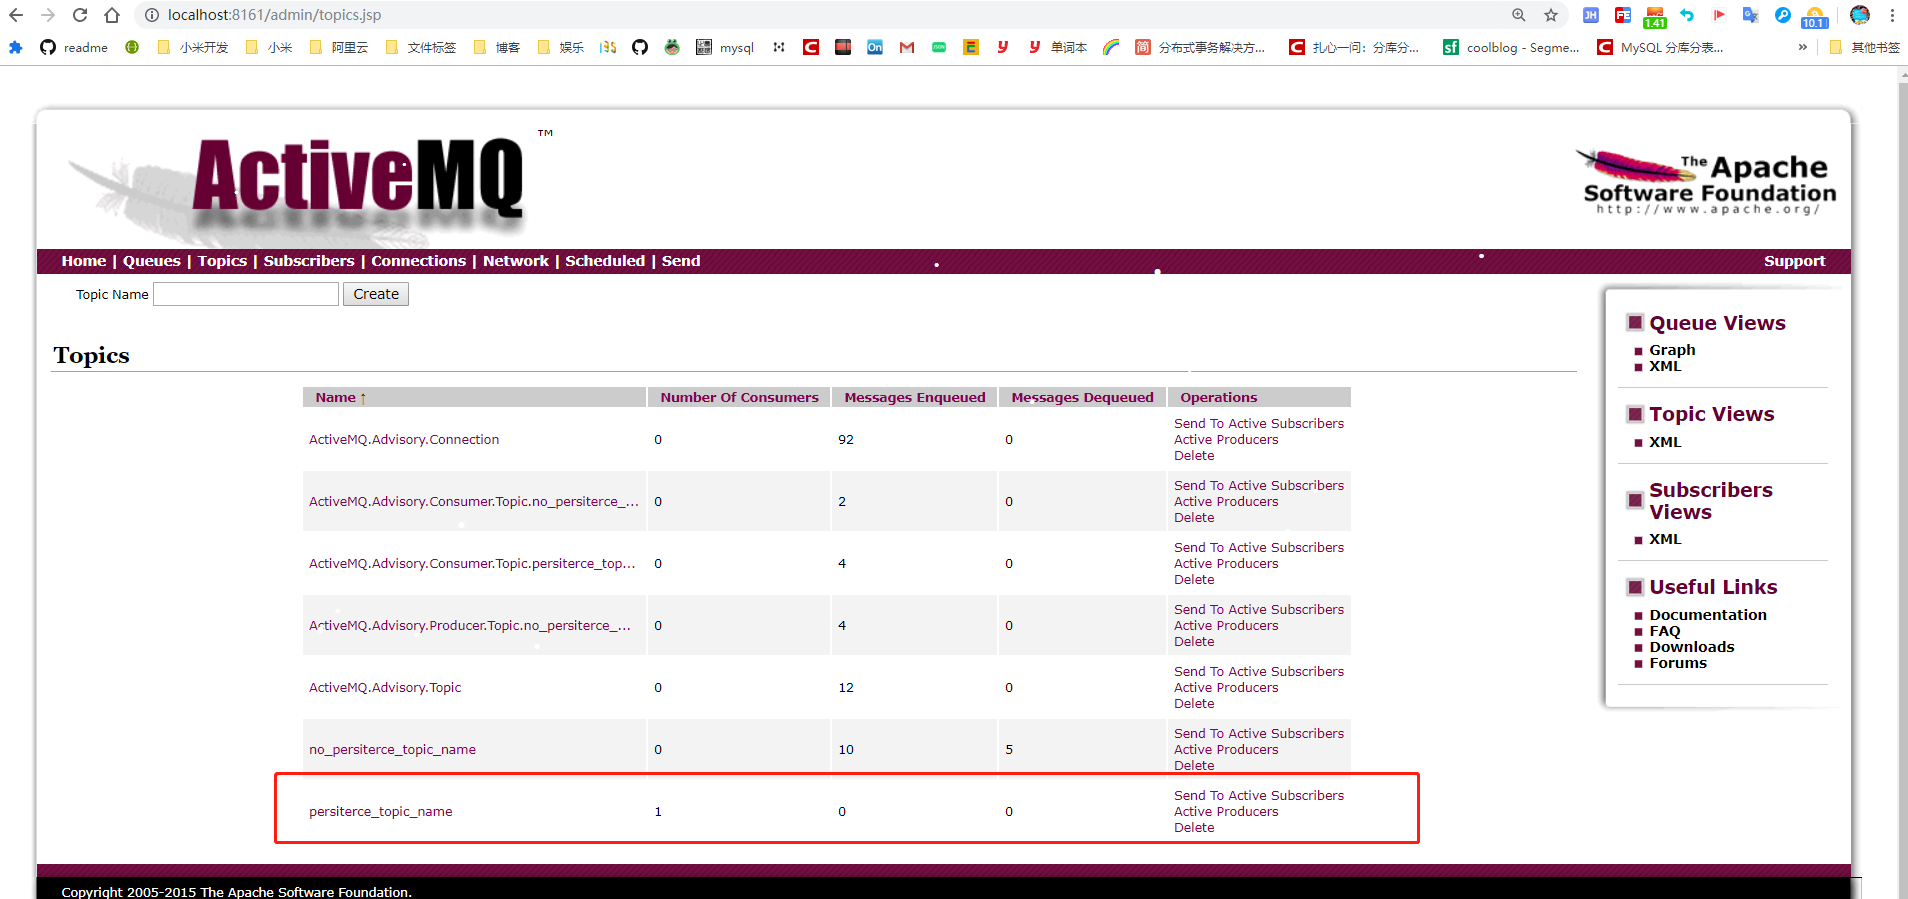
Task: Open the Downloads useful link
Action: click(1692, 647)
